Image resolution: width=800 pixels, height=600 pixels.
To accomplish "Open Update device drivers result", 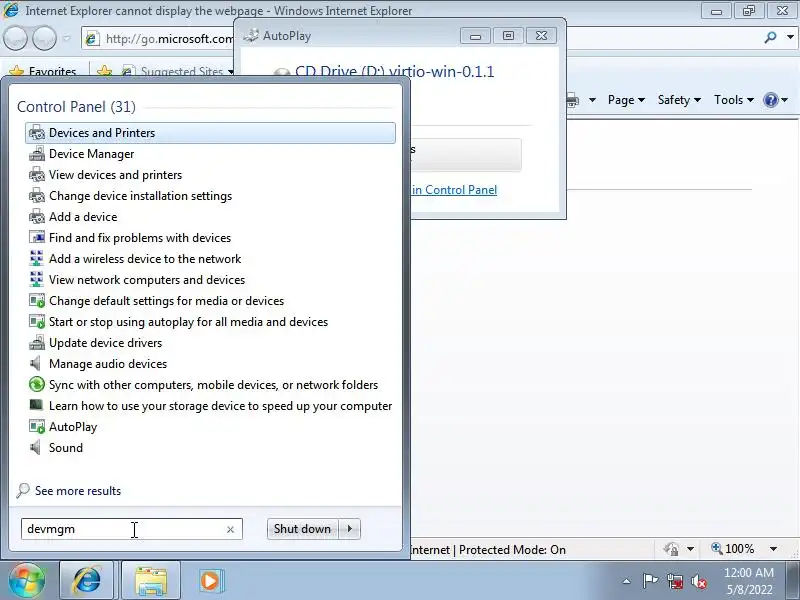I will [210, 343].
